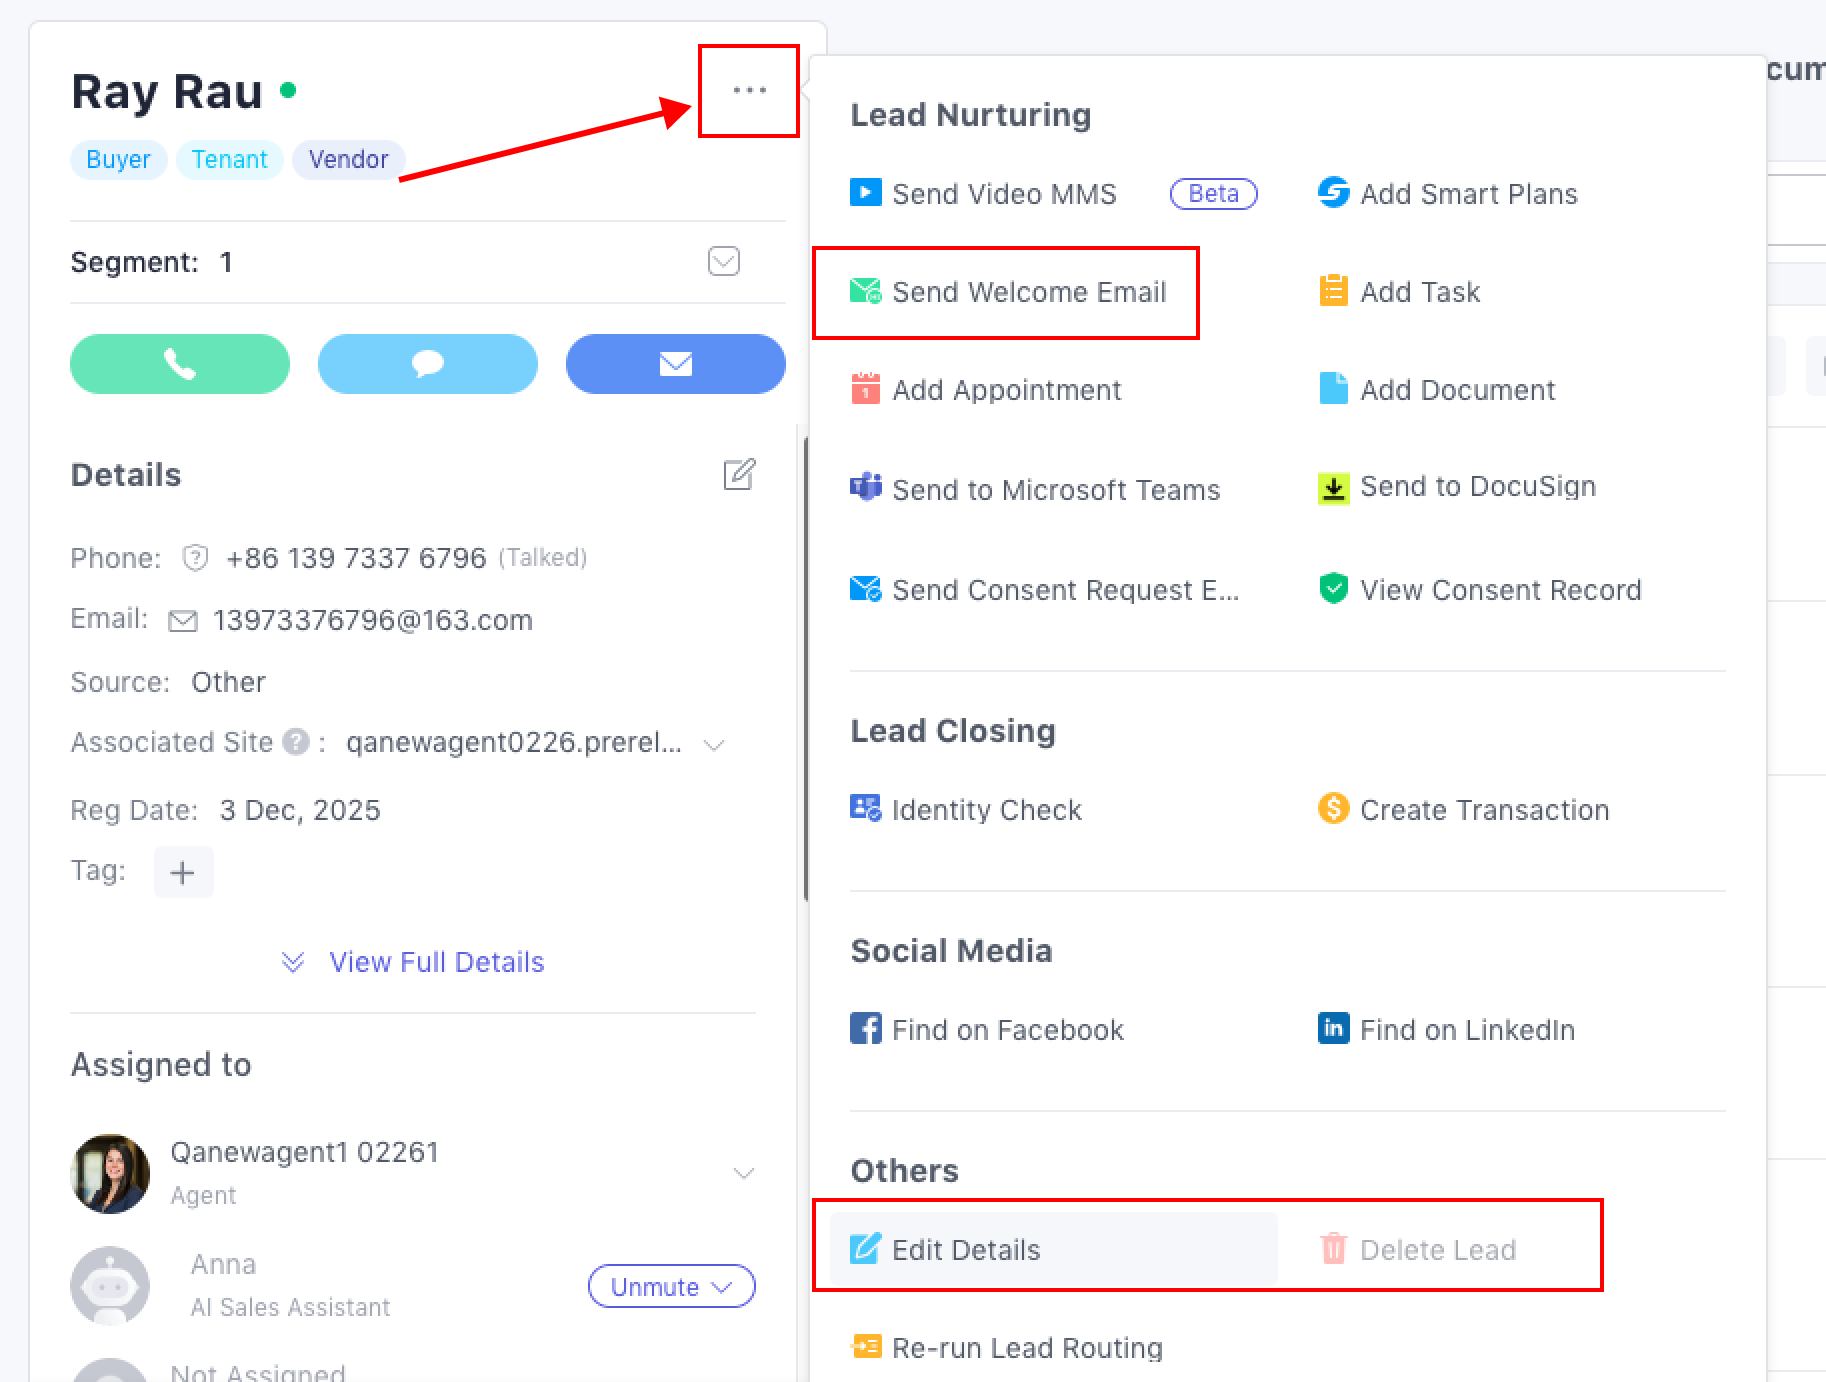Expand assigned agent Qanewagent1 02261 chevron
Screen dimensions: 1826x1382
pos(743,1173)
